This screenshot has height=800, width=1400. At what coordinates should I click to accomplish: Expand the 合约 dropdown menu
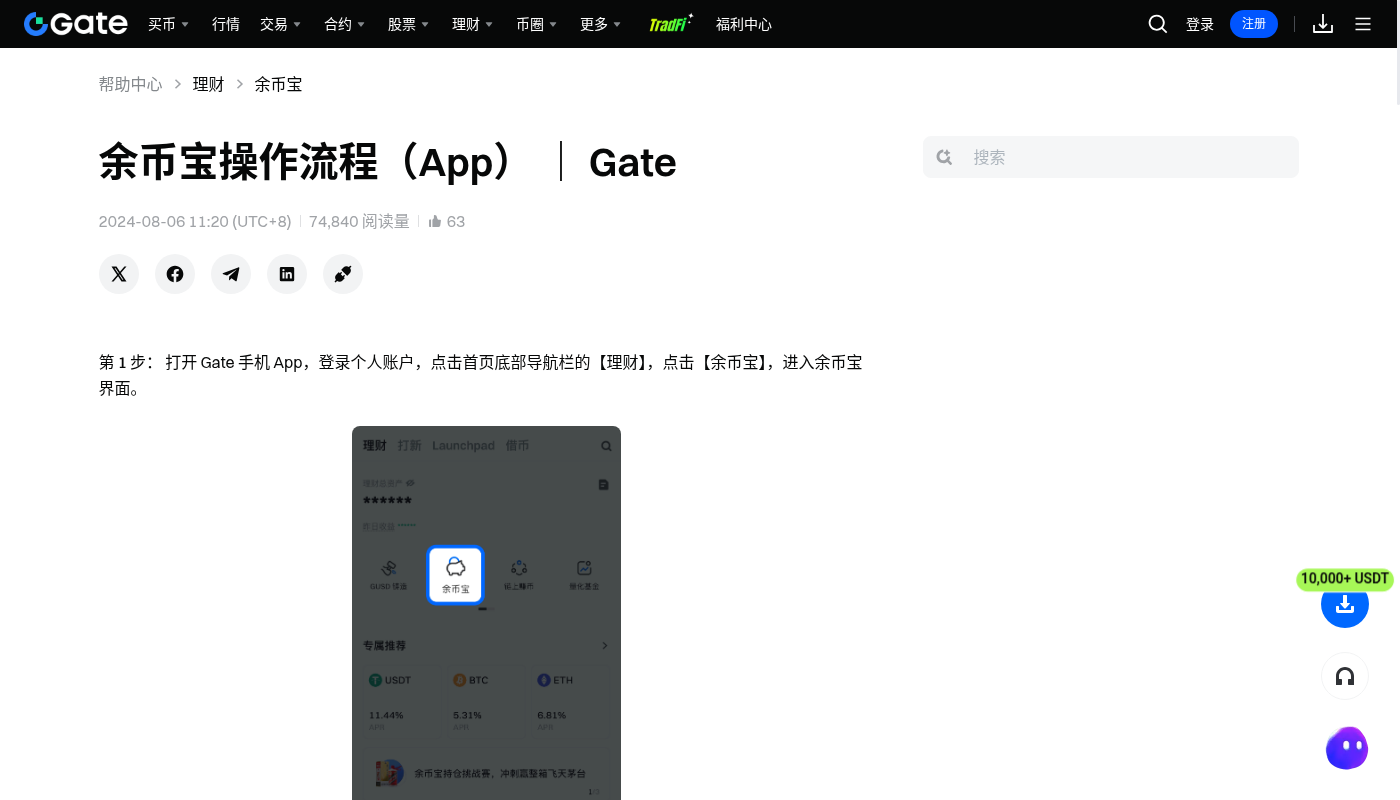[x=344, y=24]
